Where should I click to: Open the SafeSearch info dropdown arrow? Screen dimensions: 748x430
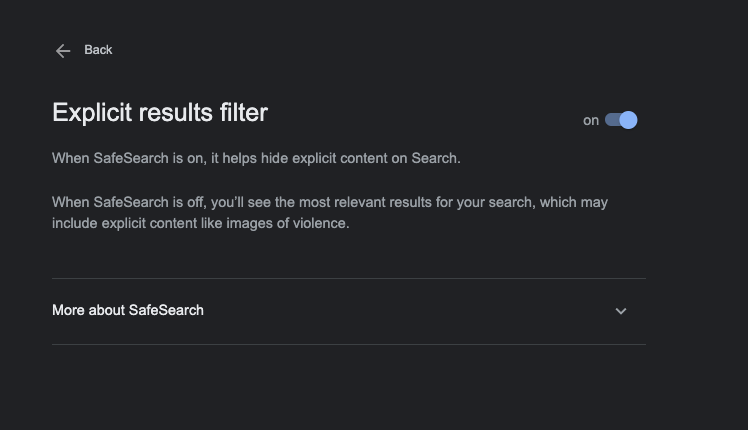coord(621,311)
